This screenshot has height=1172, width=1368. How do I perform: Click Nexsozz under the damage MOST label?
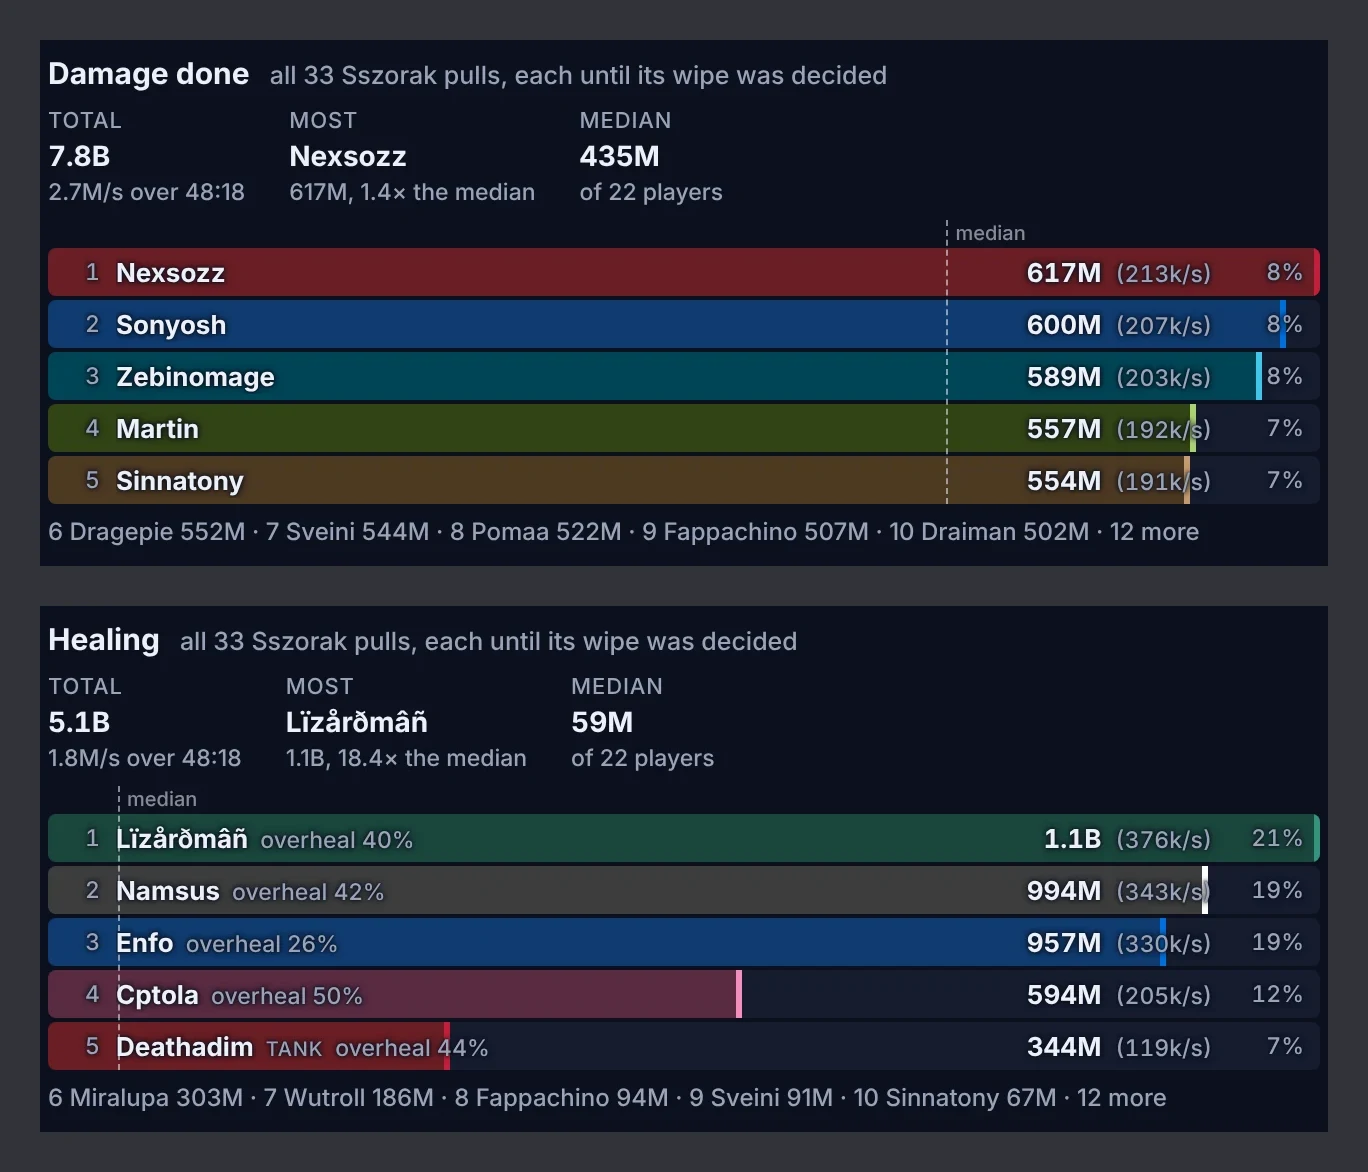(347, 156)
